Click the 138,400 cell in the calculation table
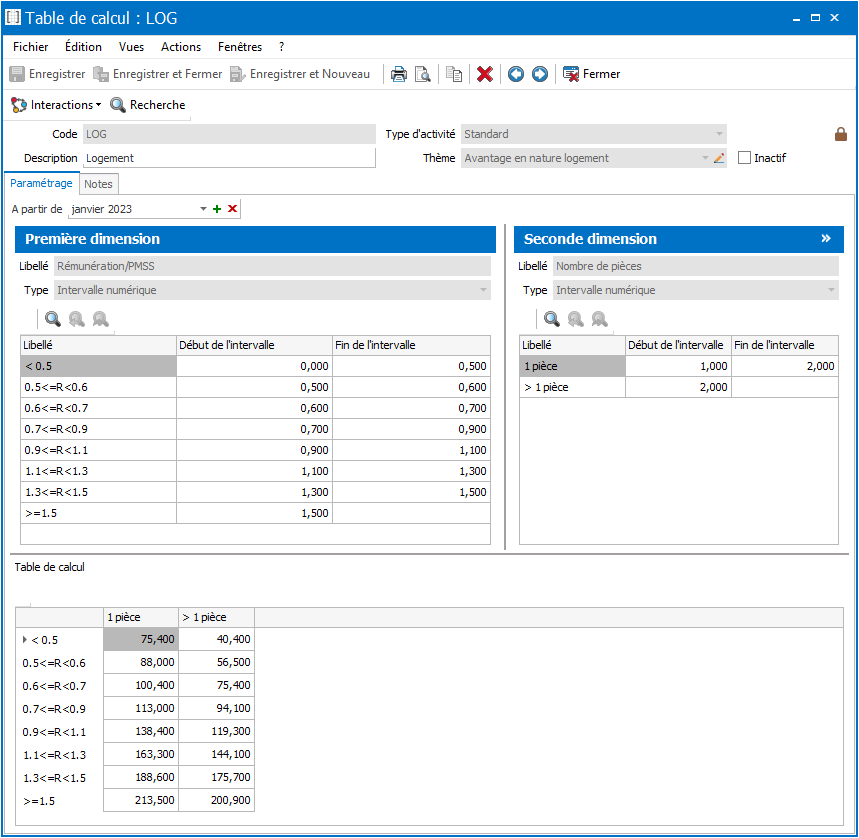 (141, 731)
